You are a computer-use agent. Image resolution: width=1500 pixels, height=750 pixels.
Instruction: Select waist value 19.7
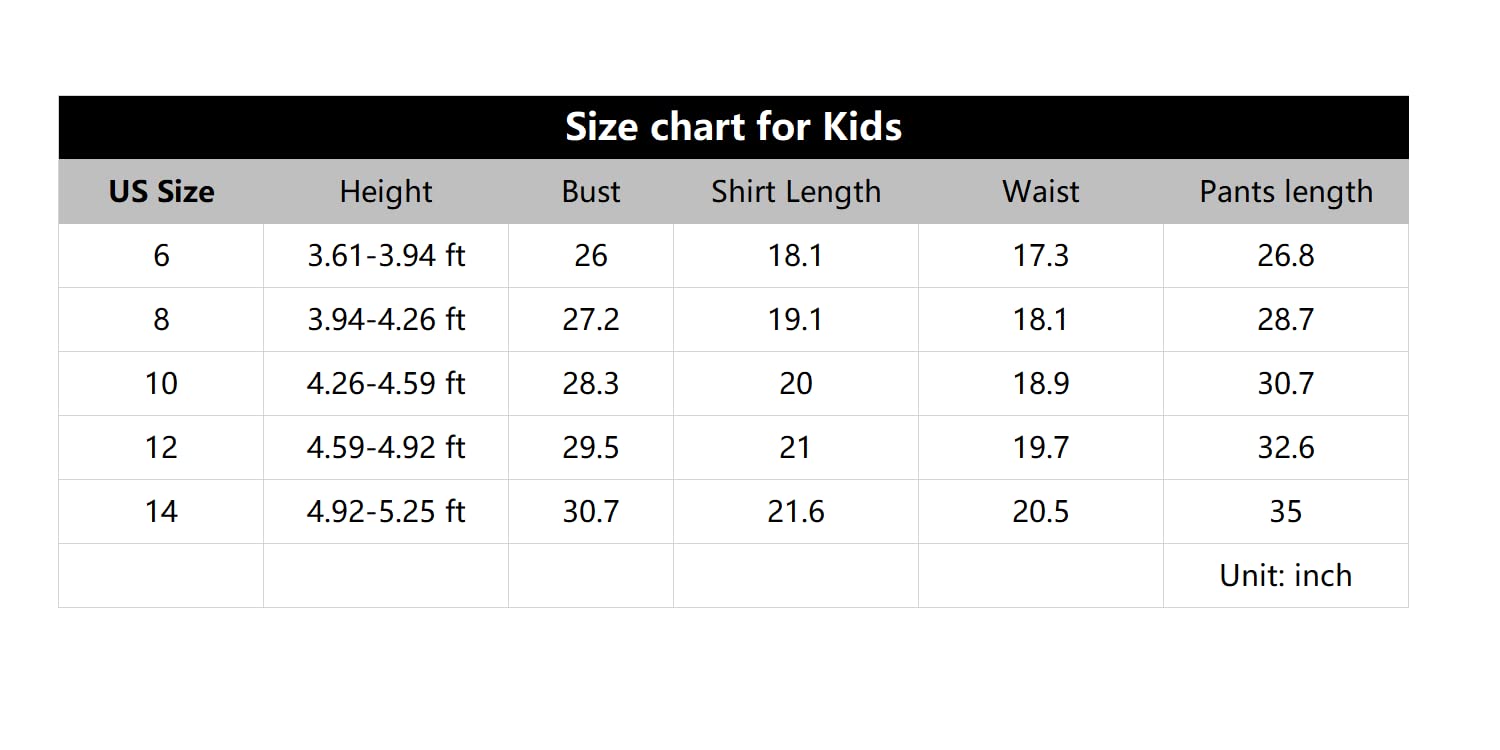[1041, 448]
